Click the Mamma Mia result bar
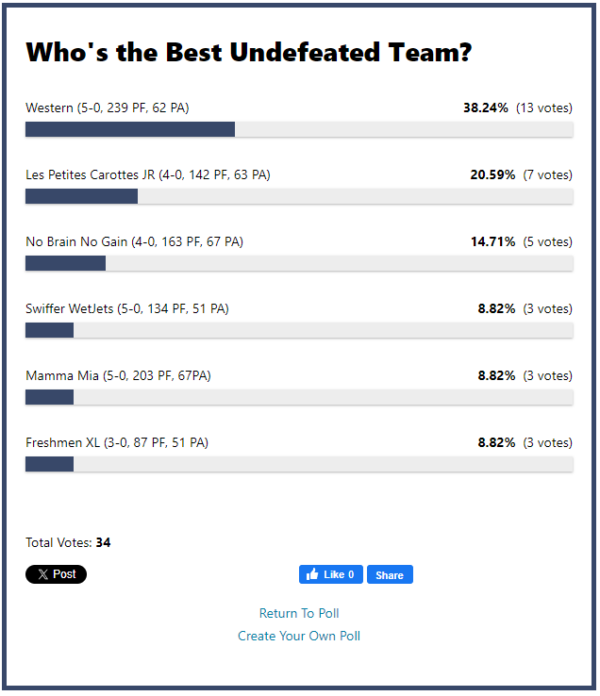This screenshot has height=696, width=600. pyautogui.click(x=299, y=398)
